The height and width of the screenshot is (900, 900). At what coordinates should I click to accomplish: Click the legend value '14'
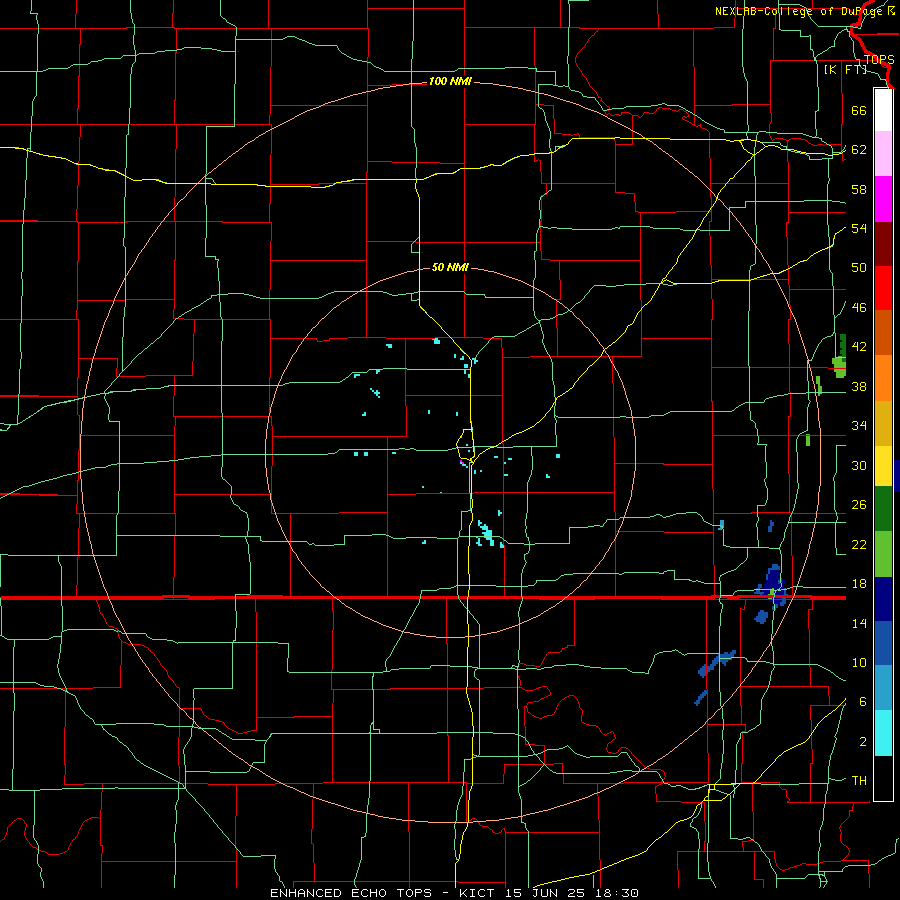pyautogui.click(x=859, y=623)
